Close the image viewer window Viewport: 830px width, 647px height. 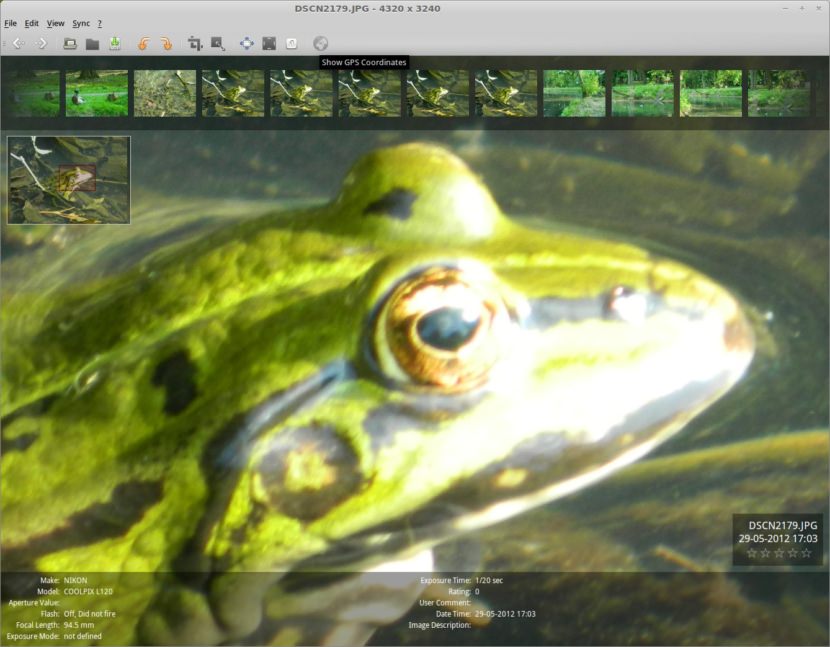pos(818,8)
